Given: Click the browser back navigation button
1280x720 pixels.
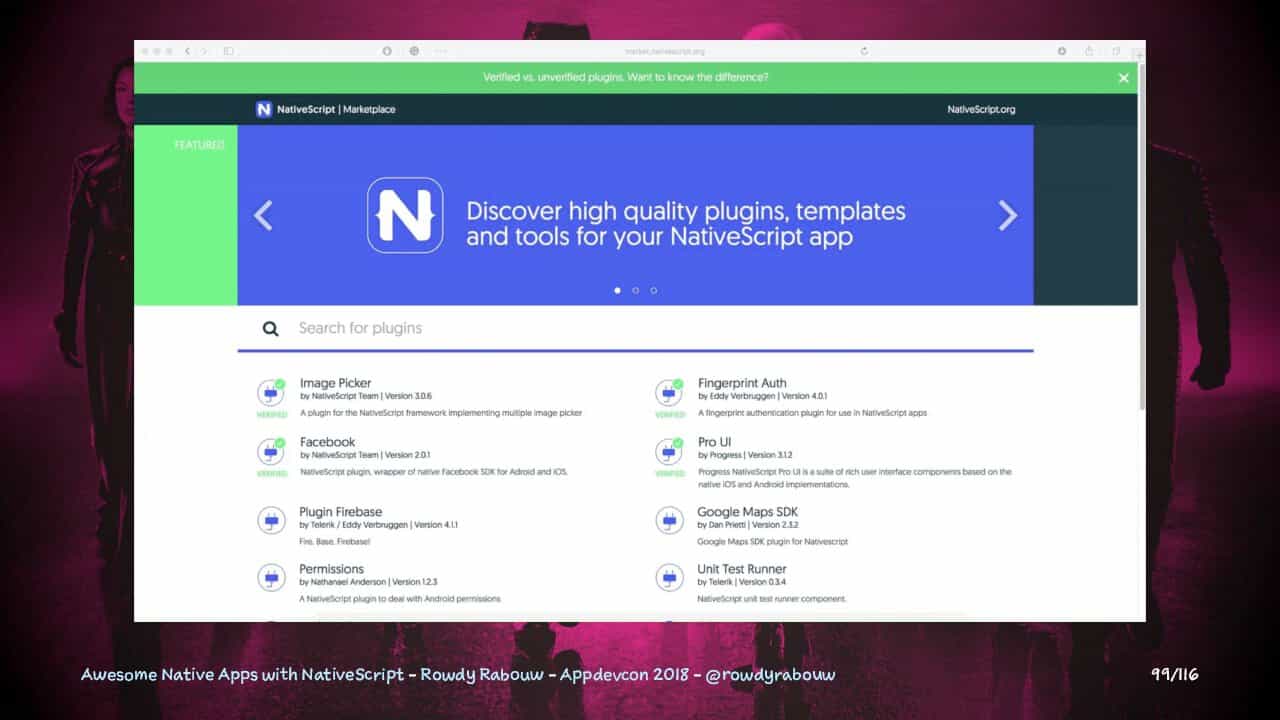Looking at the screenshot, I should (x=187, y=51).
